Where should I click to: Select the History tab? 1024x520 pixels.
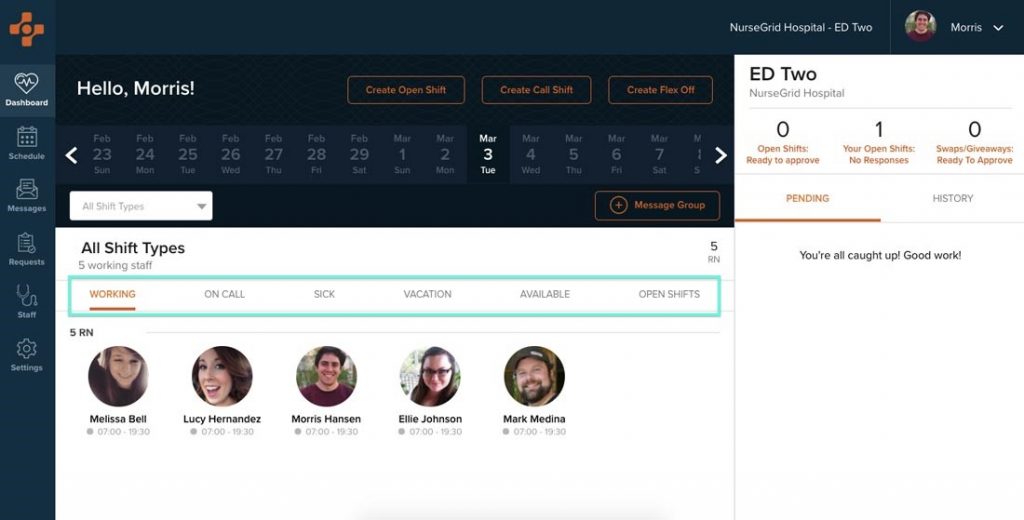point(952,199)
